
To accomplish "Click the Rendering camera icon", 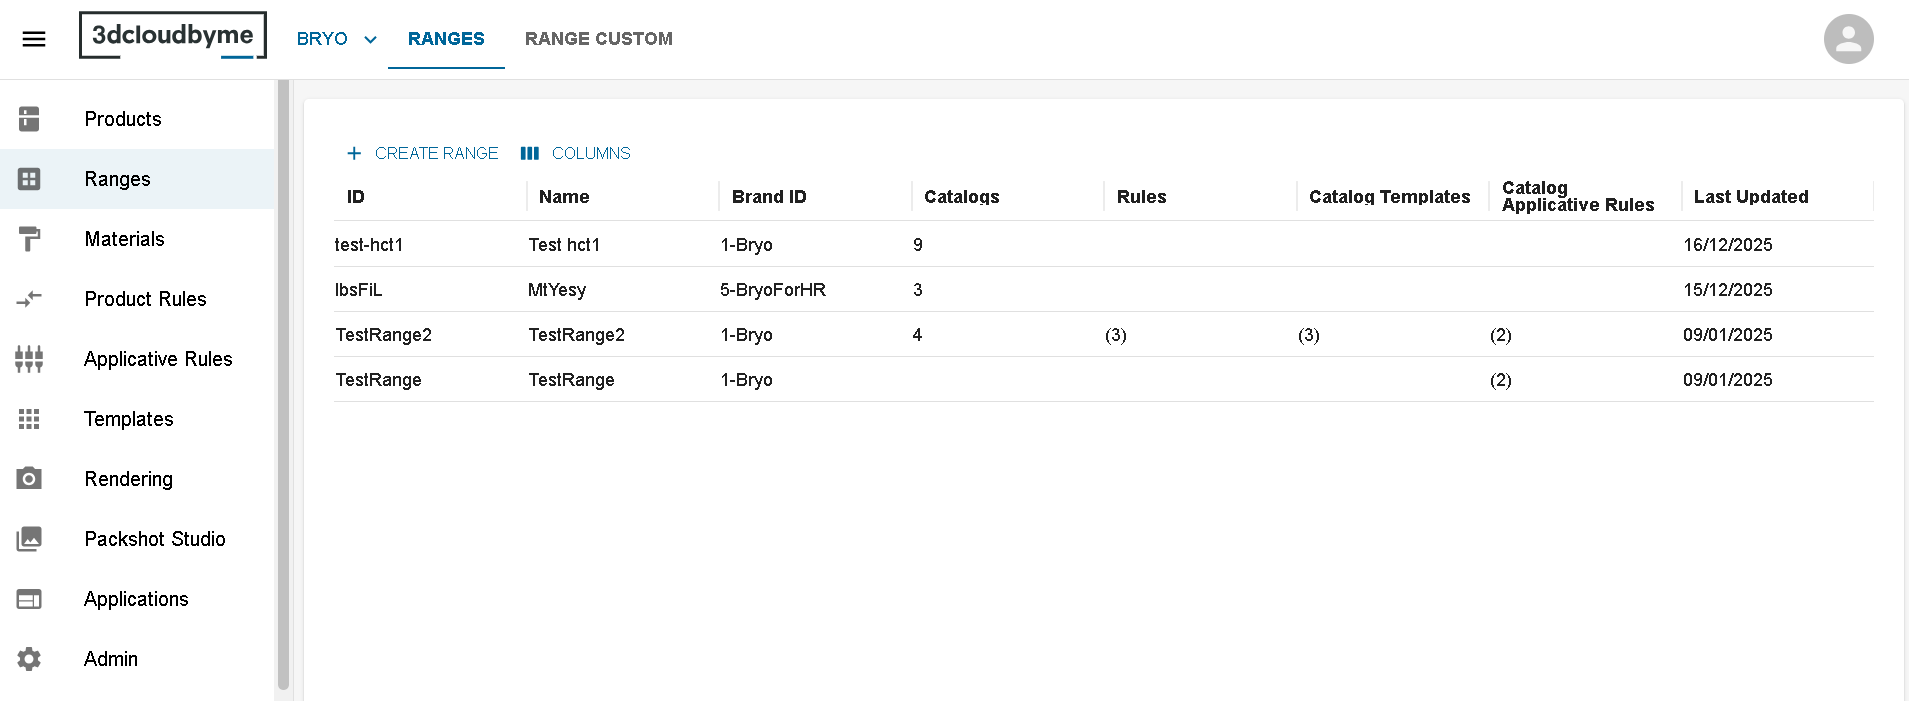I will [x=29, y=479].
